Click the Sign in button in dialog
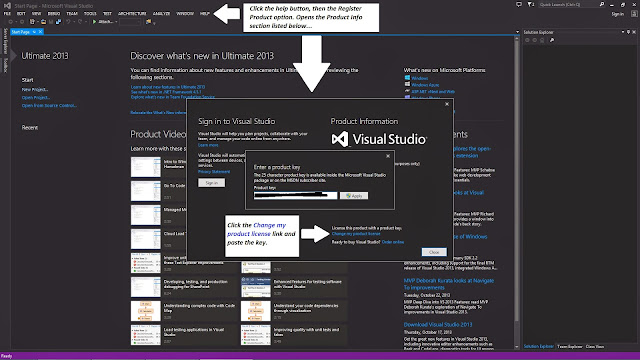The image size is (640, 360). 211,183
